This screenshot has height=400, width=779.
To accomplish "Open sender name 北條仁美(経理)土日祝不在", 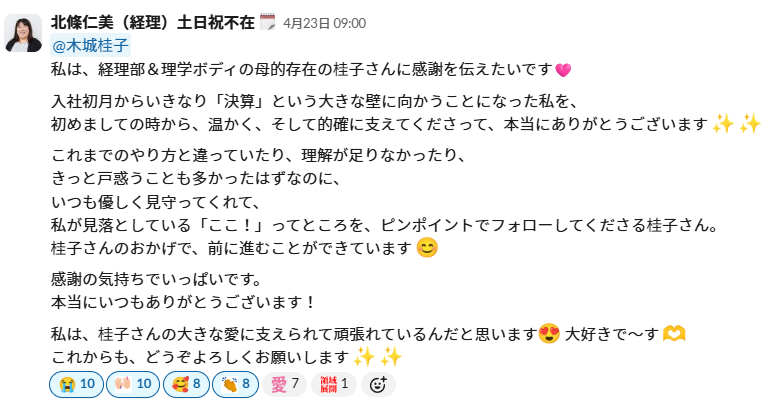I will point(153,23).
